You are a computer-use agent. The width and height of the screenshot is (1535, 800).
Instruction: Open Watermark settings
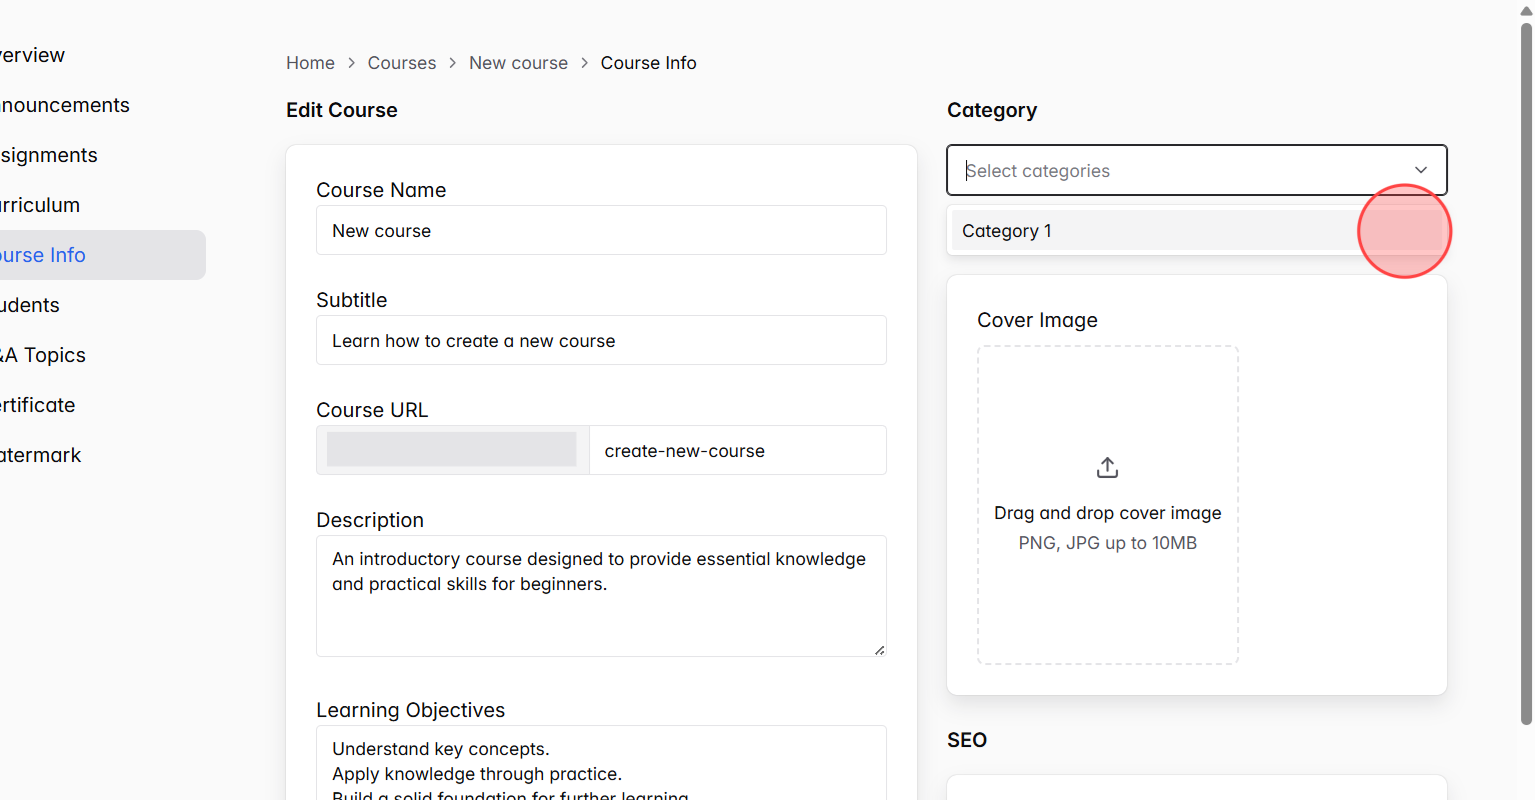point(40,455)
